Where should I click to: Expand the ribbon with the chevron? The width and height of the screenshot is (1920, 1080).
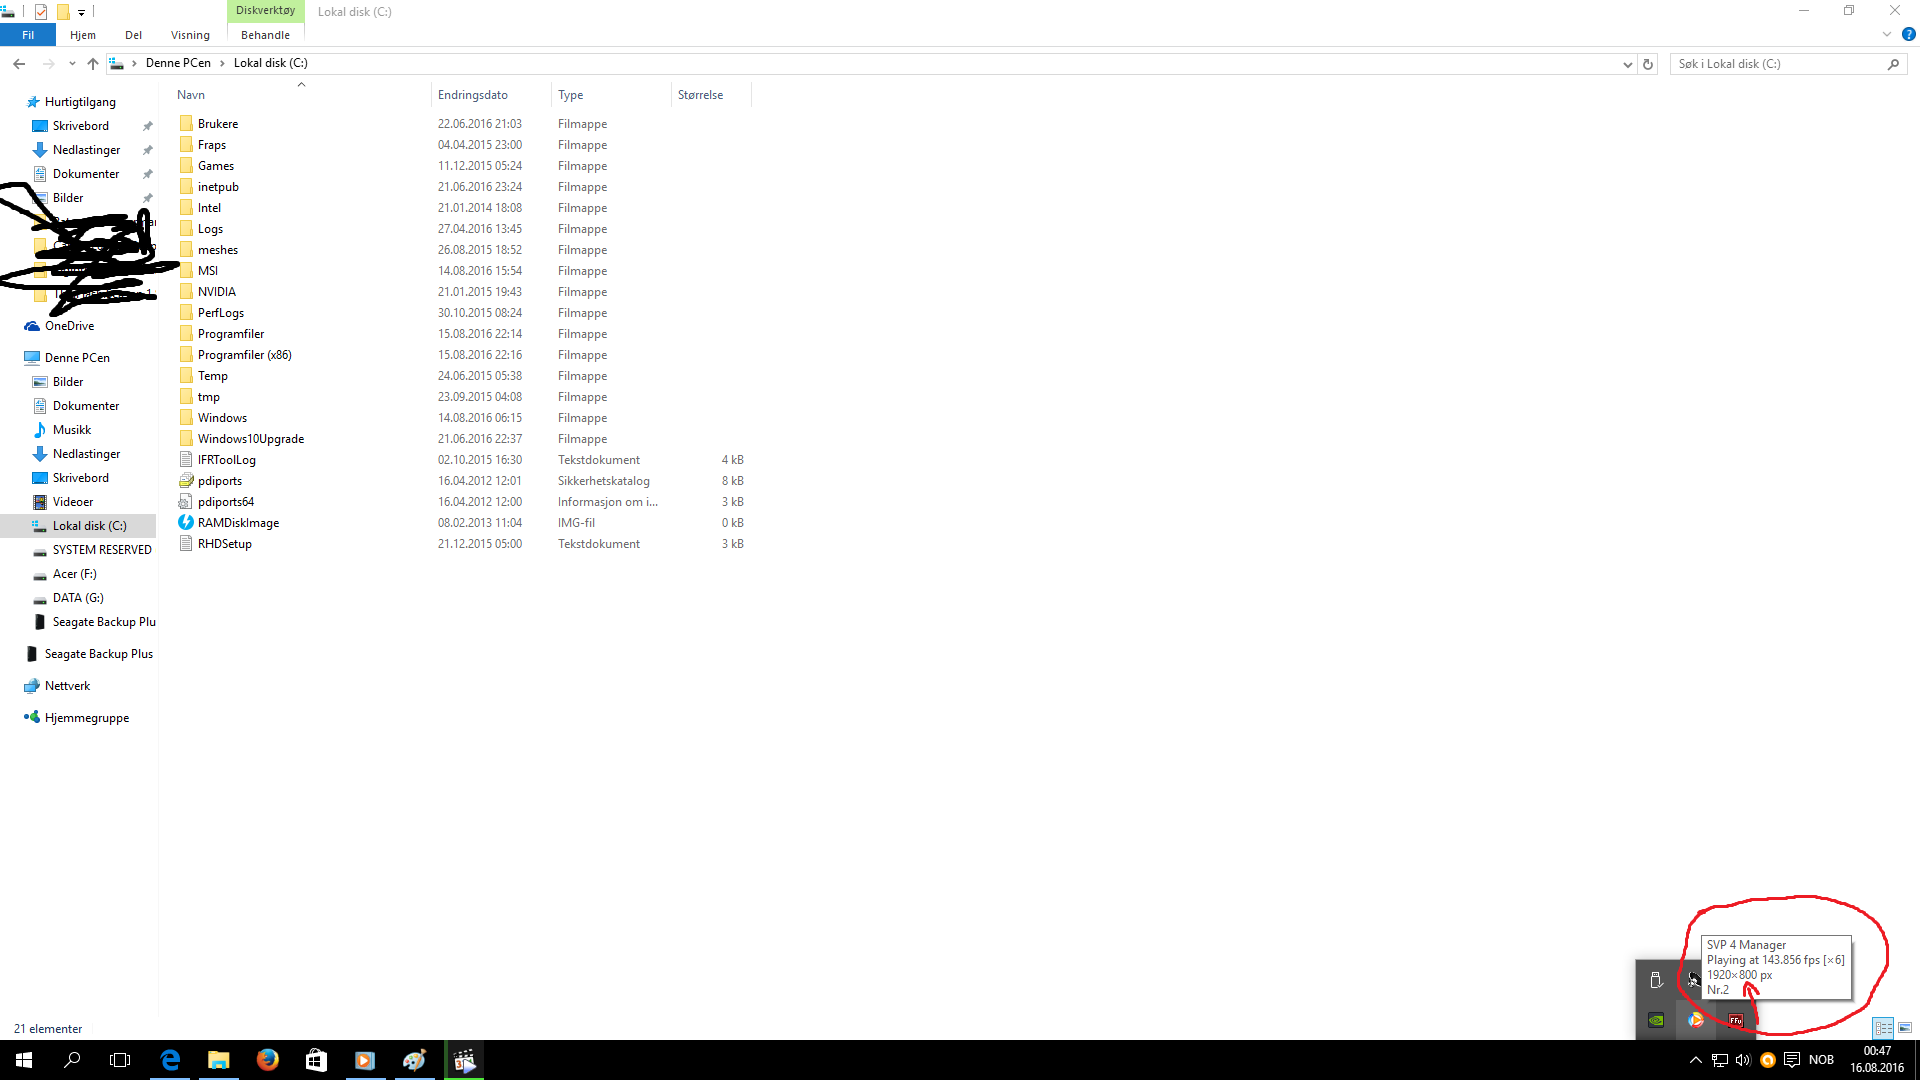click(1887, 34)
